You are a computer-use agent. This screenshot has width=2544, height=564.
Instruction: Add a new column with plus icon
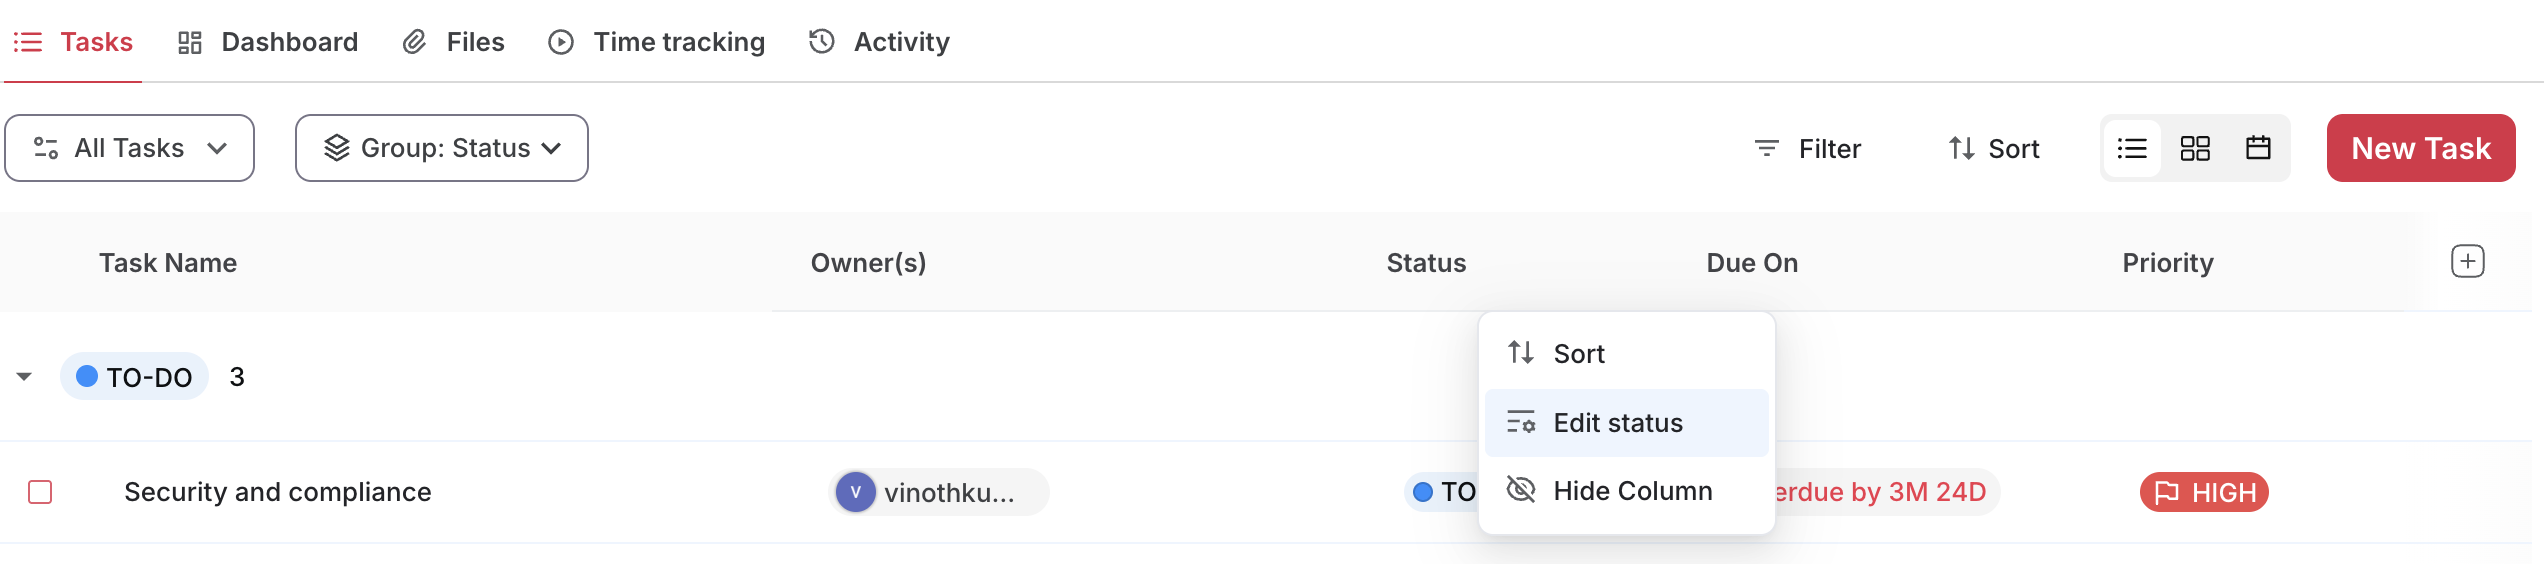click(x=2468, y=262)
